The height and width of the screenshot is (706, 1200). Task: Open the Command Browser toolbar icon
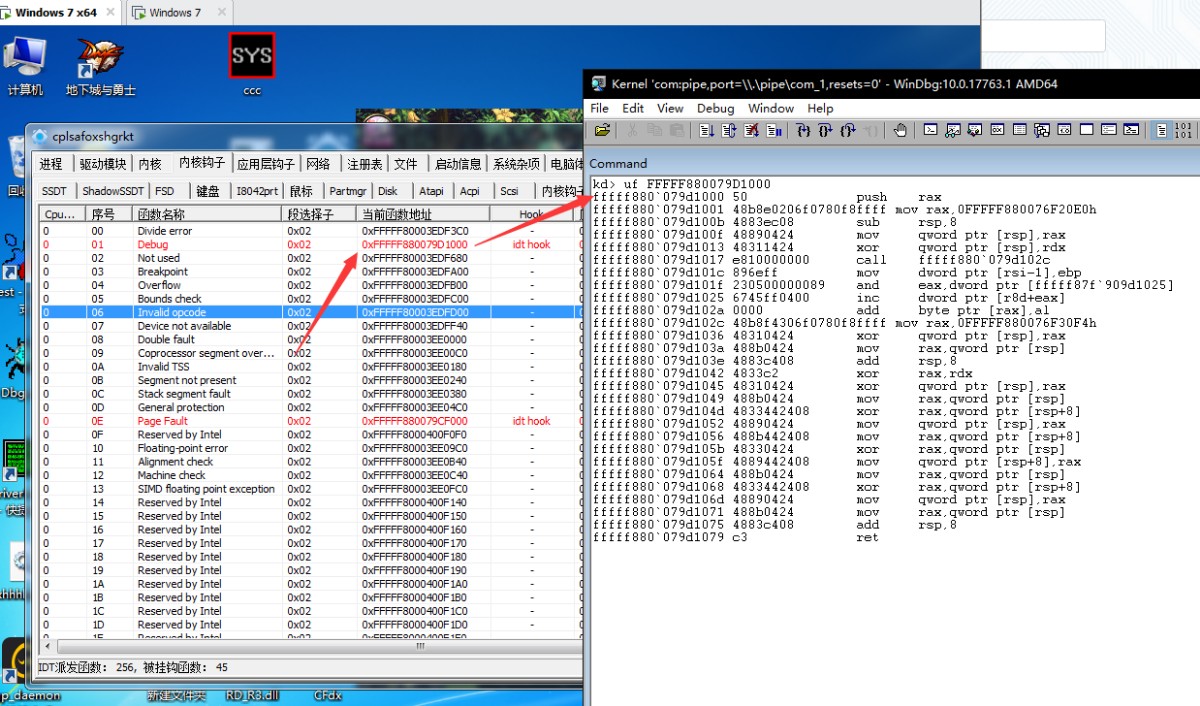click(x=1131, y=130)
